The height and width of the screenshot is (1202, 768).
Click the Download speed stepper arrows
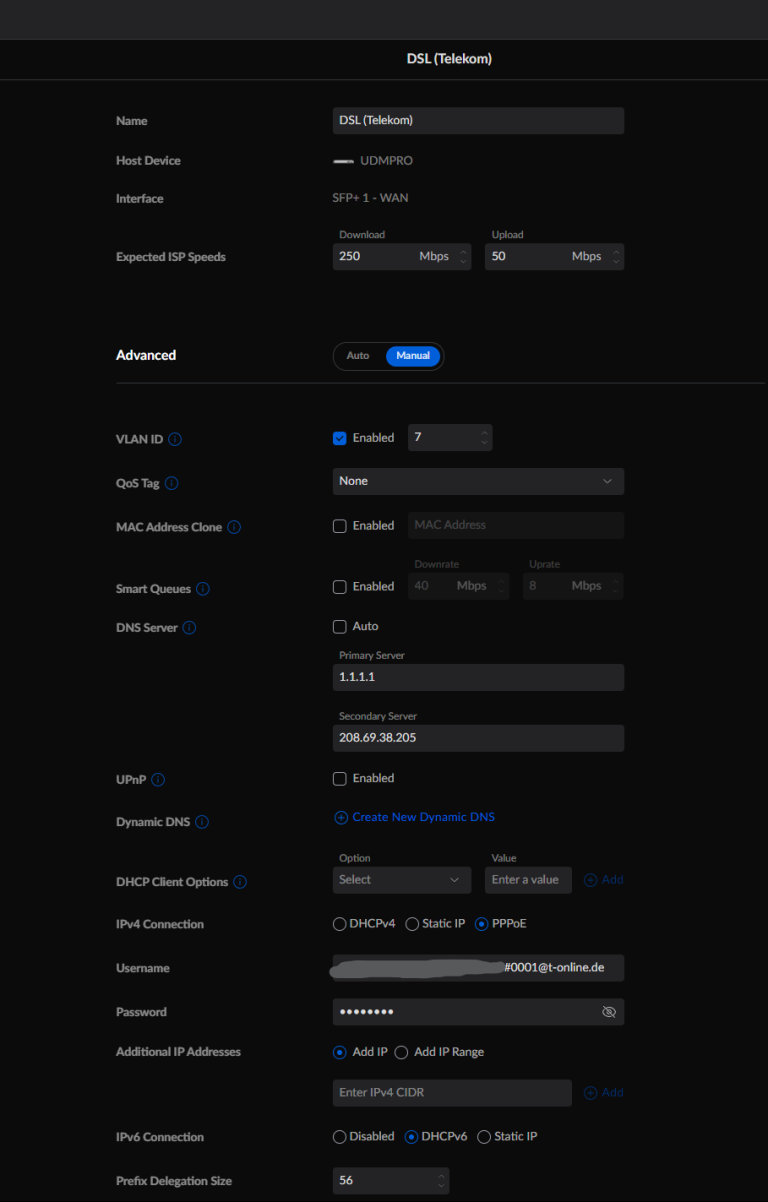(x=462, y=257)
